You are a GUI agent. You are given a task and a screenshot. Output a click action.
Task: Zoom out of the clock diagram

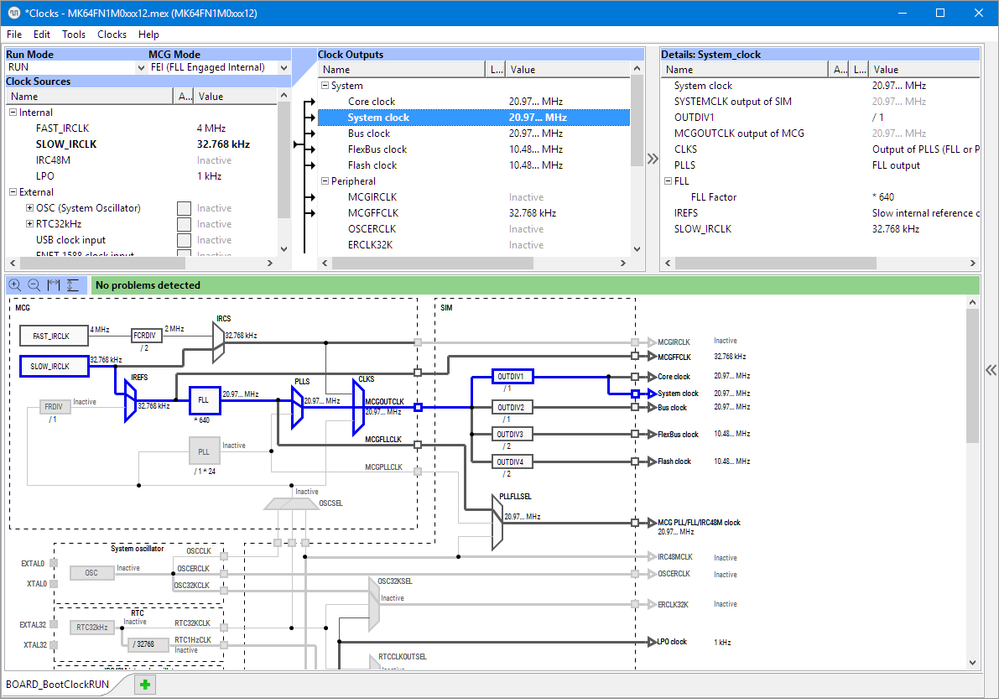[34, 285]
